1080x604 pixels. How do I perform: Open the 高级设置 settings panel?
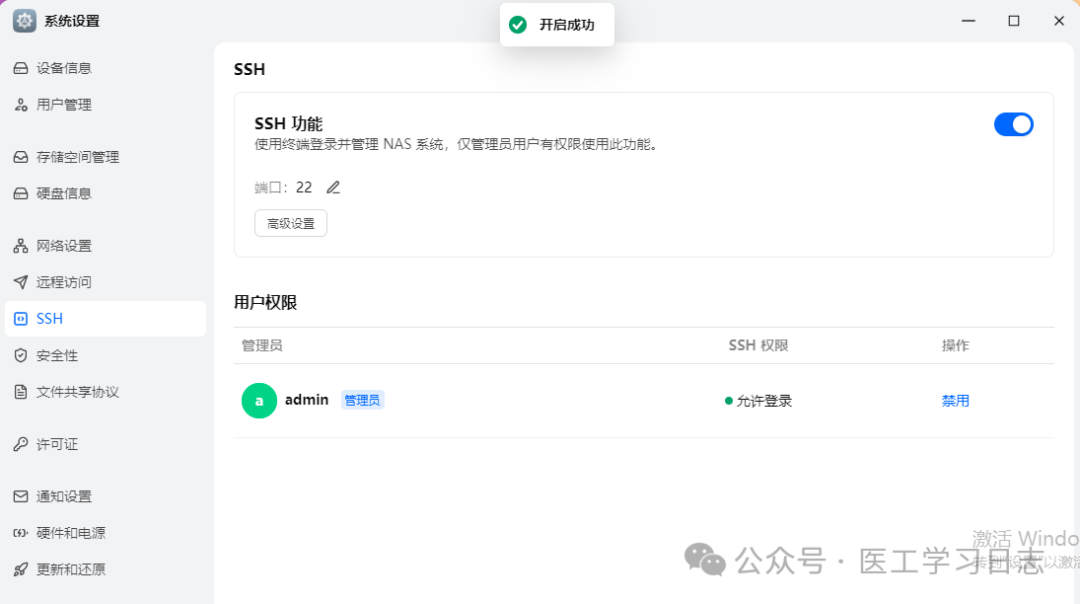coord(290,222)
